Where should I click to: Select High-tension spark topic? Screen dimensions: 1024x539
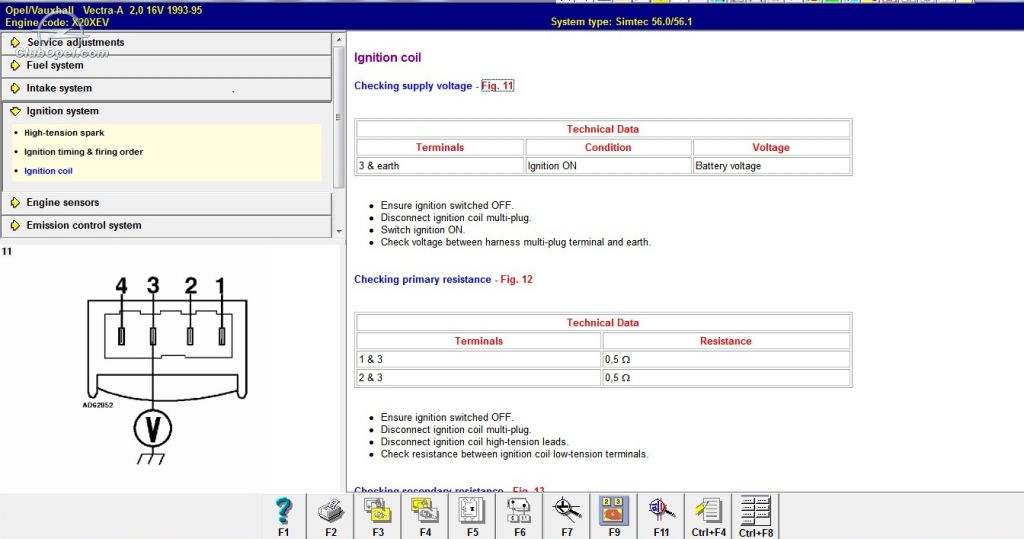tap(64, 133)
